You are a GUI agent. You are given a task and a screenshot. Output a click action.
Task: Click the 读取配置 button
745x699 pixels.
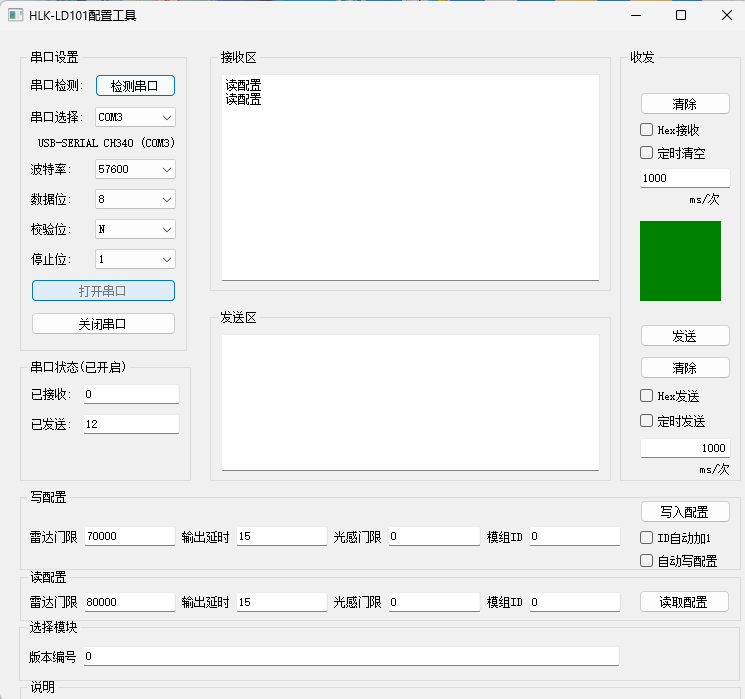click(684, 602)
